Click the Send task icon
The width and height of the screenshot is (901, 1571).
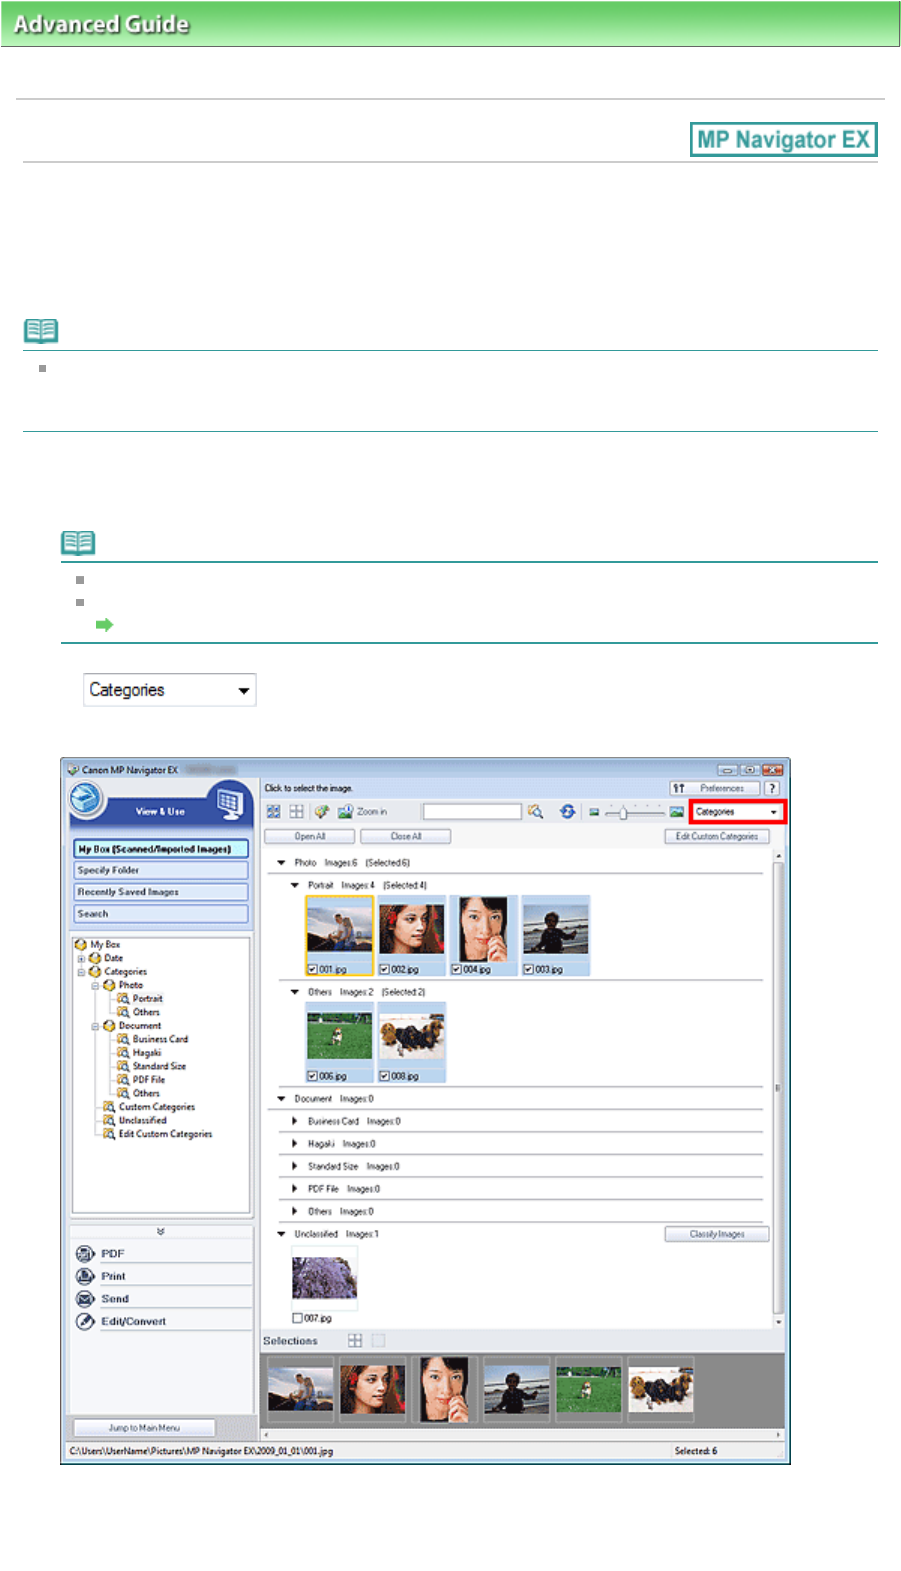tap(85, 1299)
